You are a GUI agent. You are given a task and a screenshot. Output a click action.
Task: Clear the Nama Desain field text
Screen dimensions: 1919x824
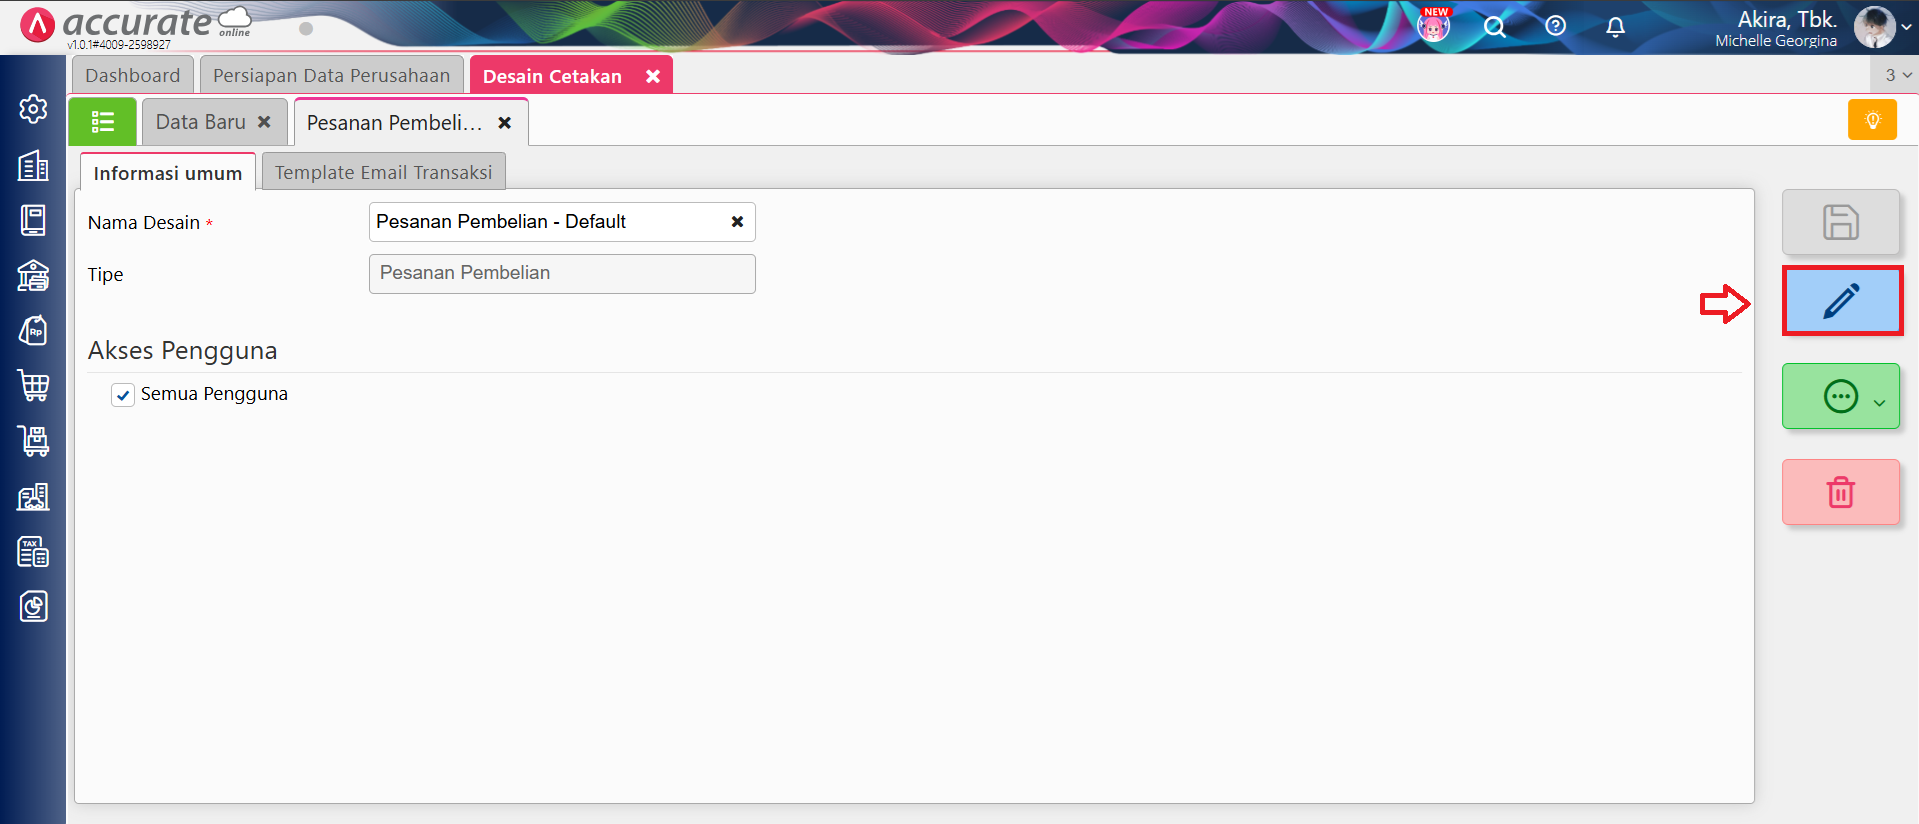tap(737, 222)
